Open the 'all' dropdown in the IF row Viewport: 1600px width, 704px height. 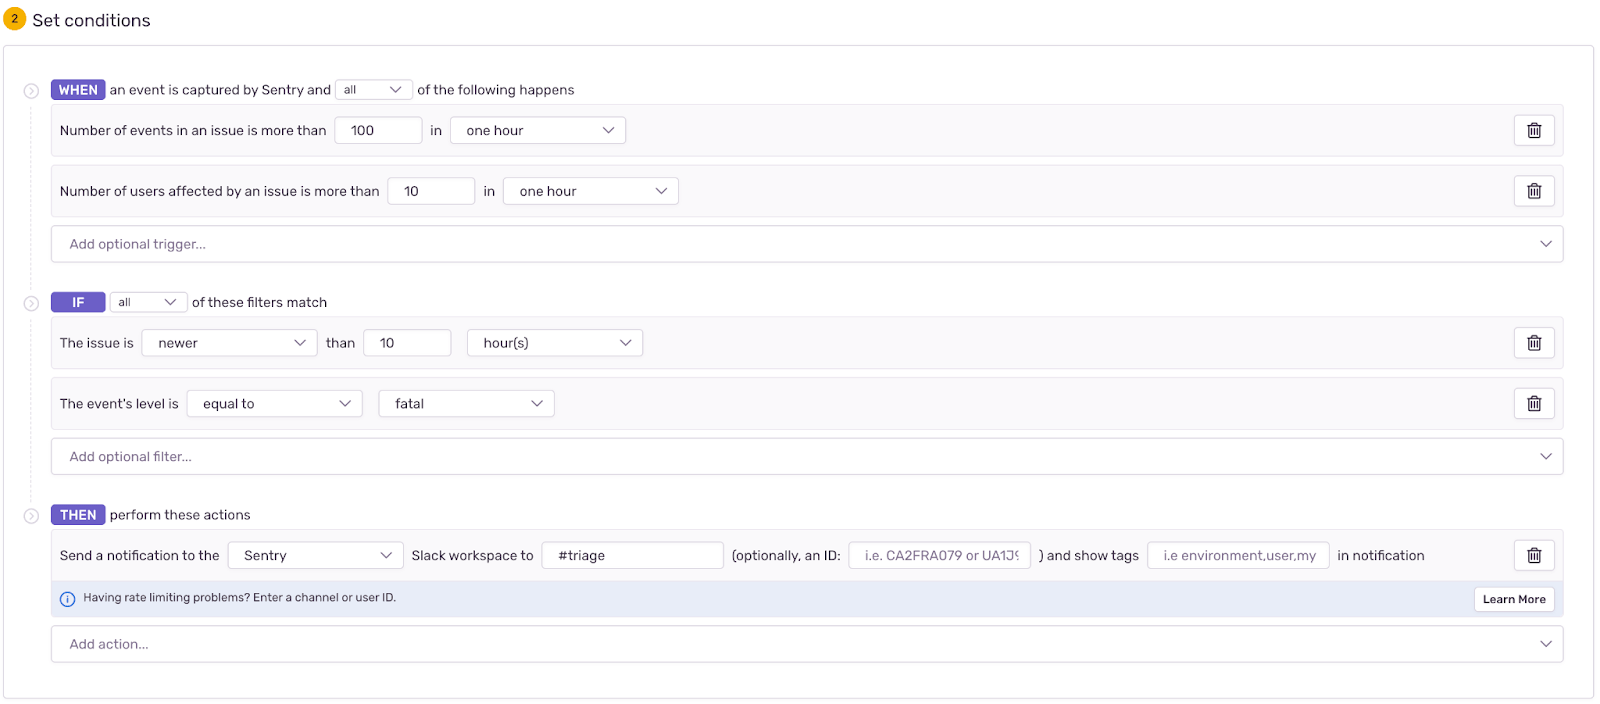click(148, 302)
